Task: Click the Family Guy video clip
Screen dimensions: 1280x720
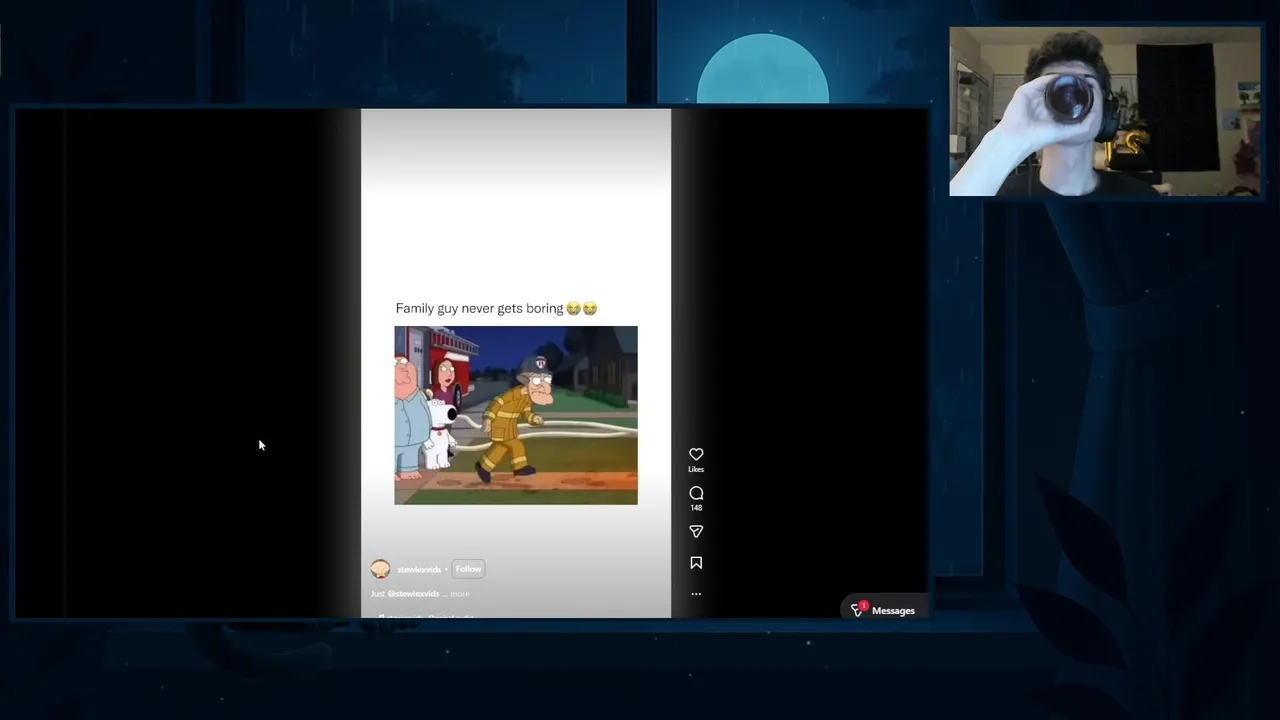Action: tap(516, 415)
